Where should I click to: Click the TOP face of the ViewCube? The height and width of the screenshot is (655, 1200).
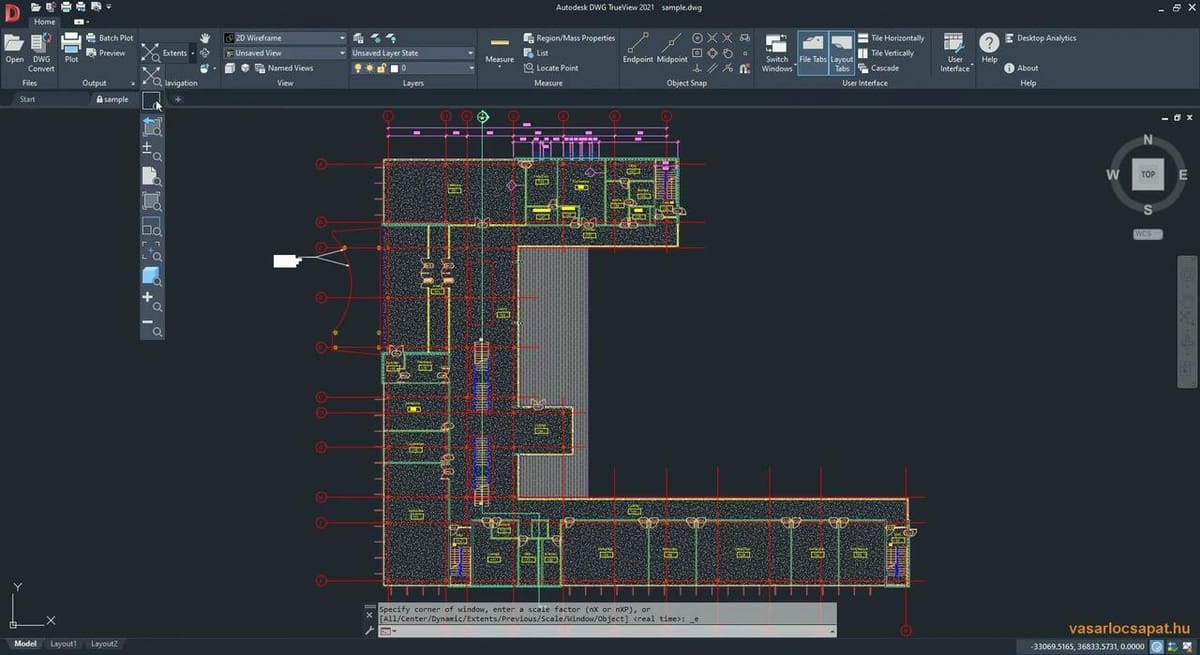pyautogui.click(x=1147, y=174)
